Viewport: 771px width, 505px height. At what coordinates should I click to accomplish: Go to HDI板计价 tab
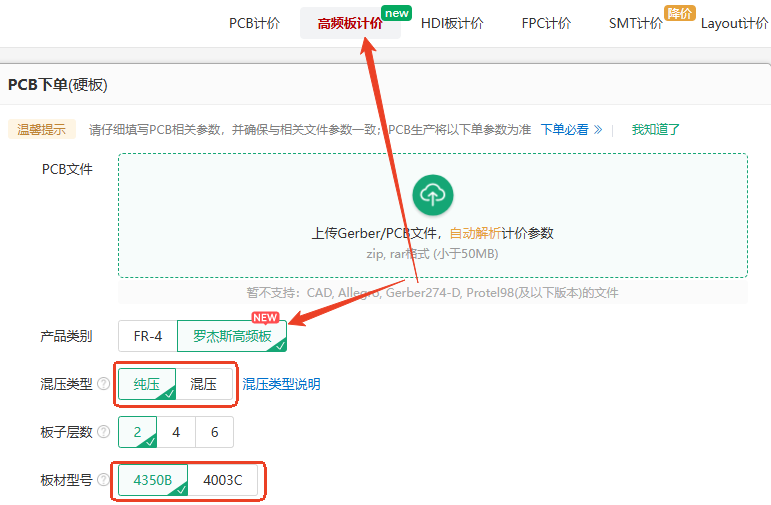coord(452,23)
